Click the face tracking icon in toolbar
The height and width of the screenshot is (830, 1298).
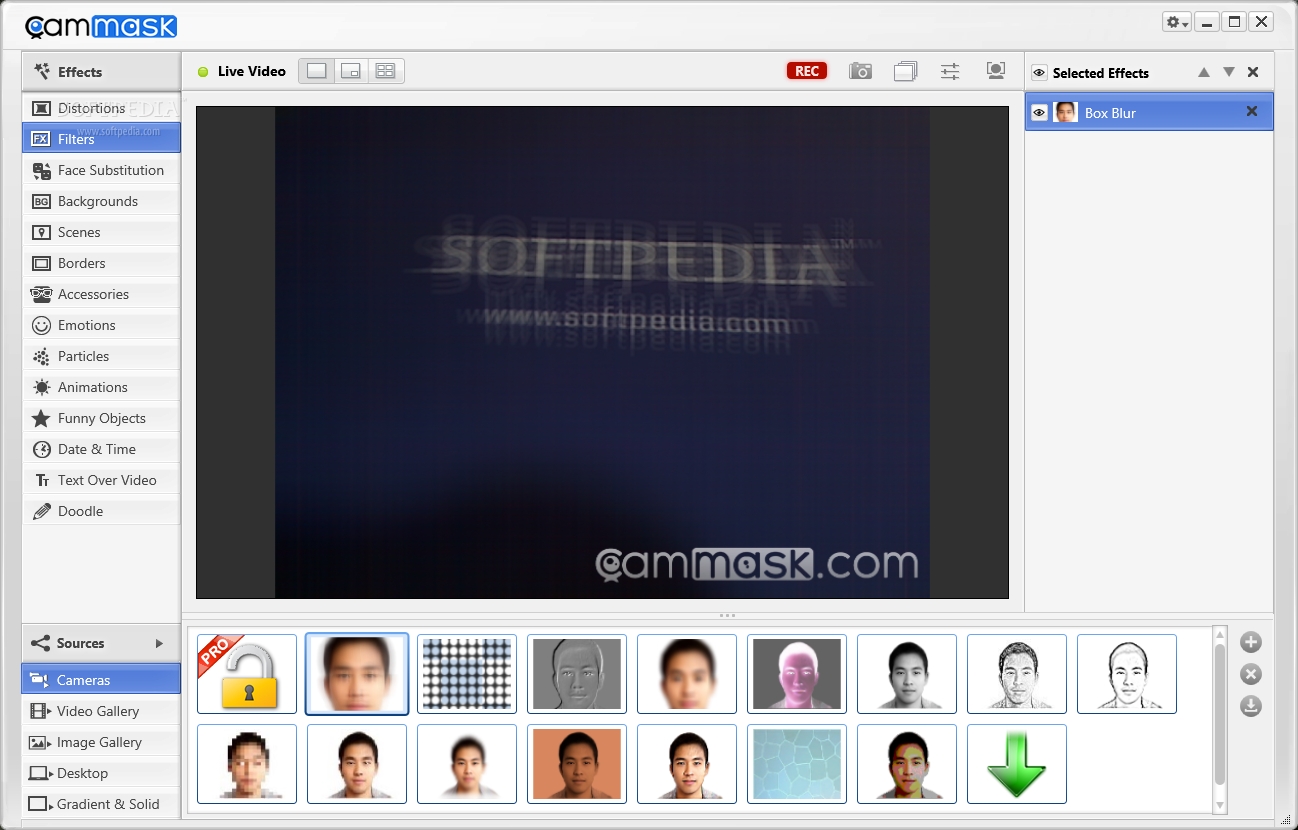995,71
